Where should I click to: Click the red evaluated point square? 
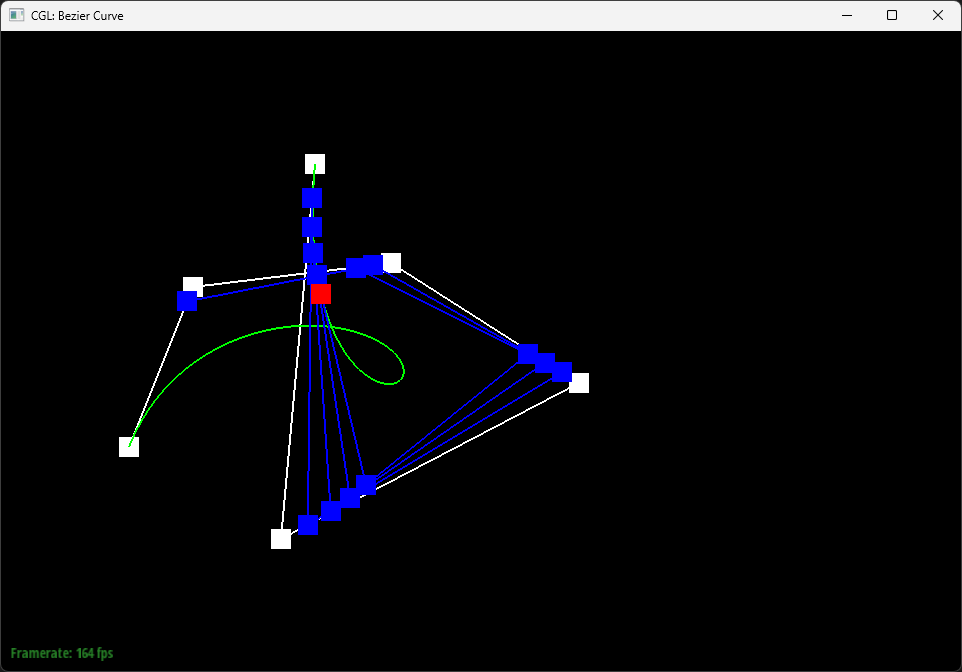pyautogui.click(x=321, y=294)
